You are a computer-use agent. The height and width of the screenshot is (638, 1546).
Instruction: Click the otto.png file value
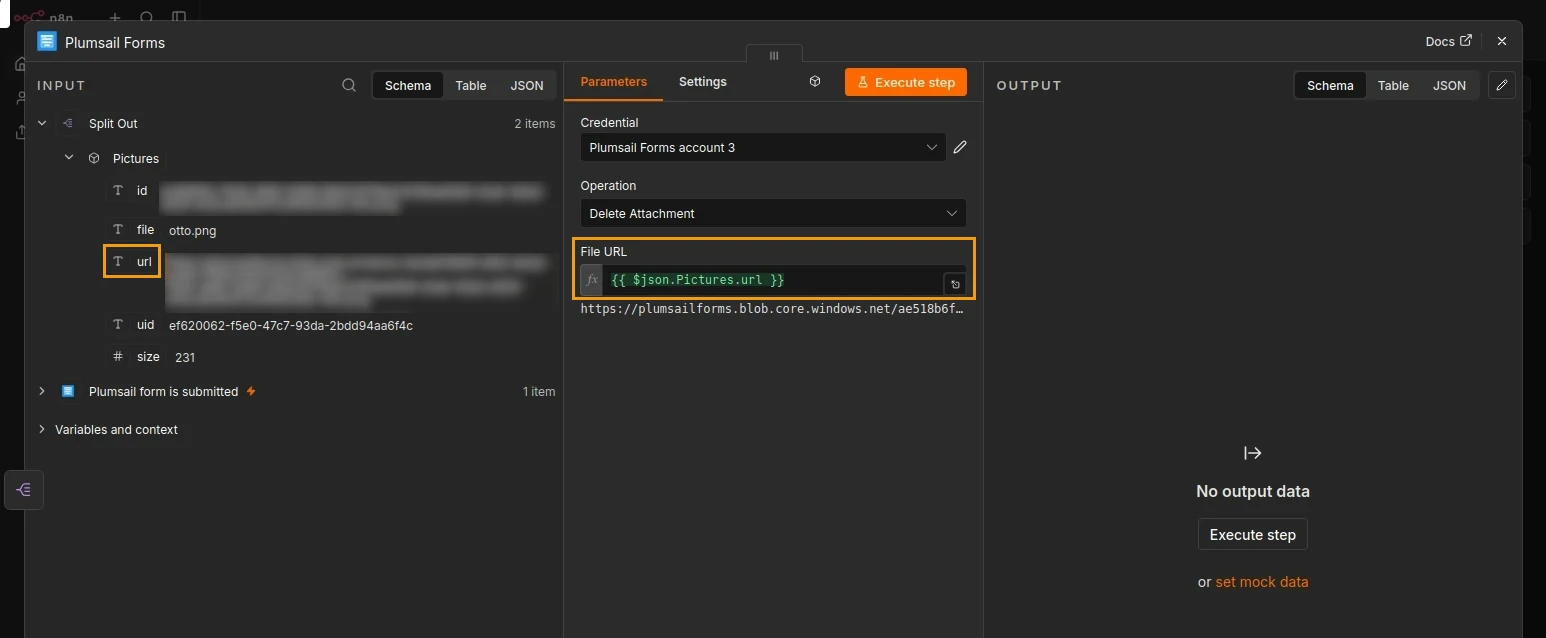(193, 230)
